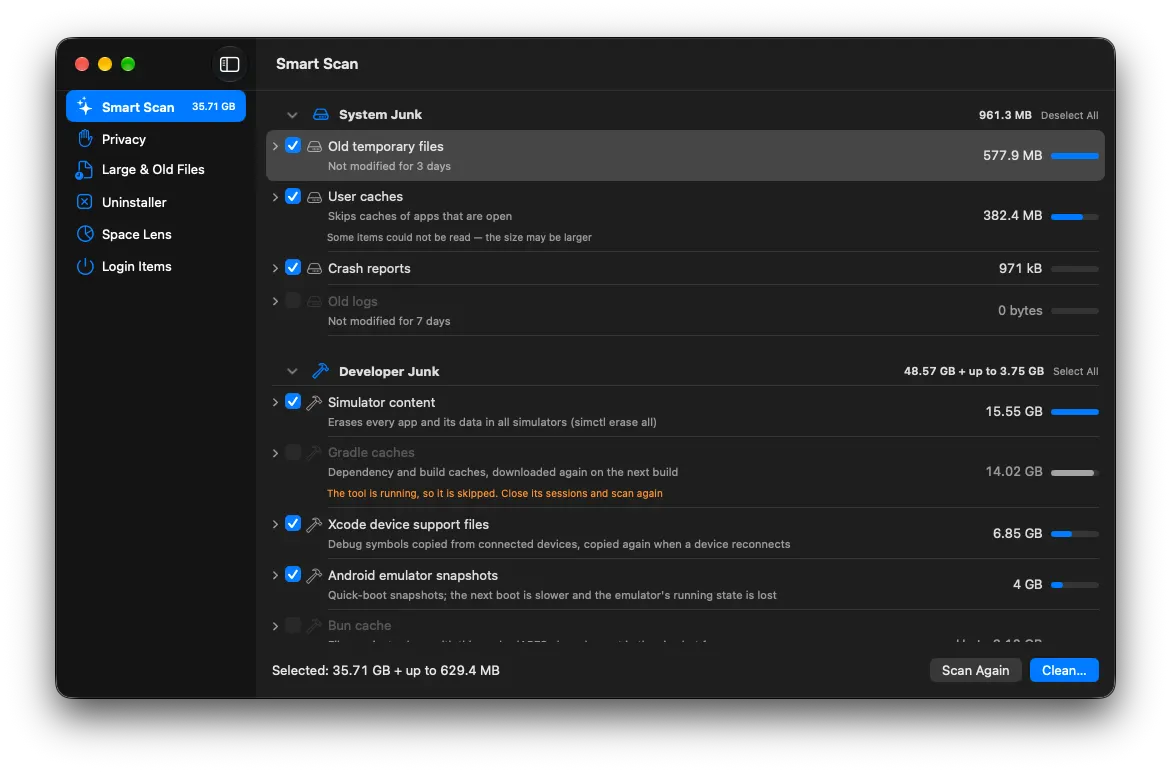Click the hammer icon beside Simulator content
Image resolution: width=1171 pixels, height=772 pixels.
pos(314,402)
